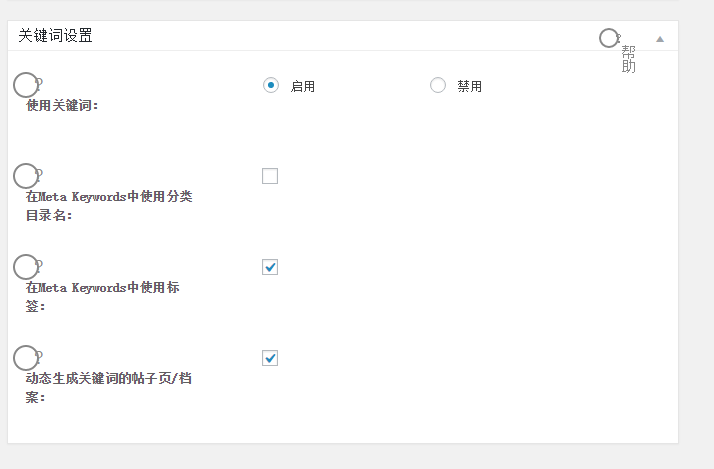Click the 启用 option text
714x469 pixels.
click(303, 86)
